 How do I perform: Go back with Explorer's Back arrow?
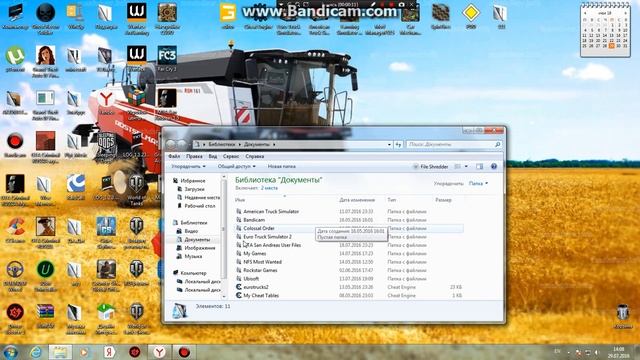(171, 144)
